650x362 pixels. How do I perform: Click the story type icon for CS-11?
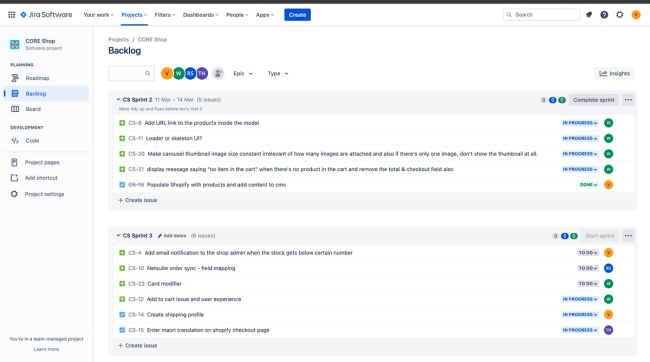pyautogui.click(x=122, y=138)
